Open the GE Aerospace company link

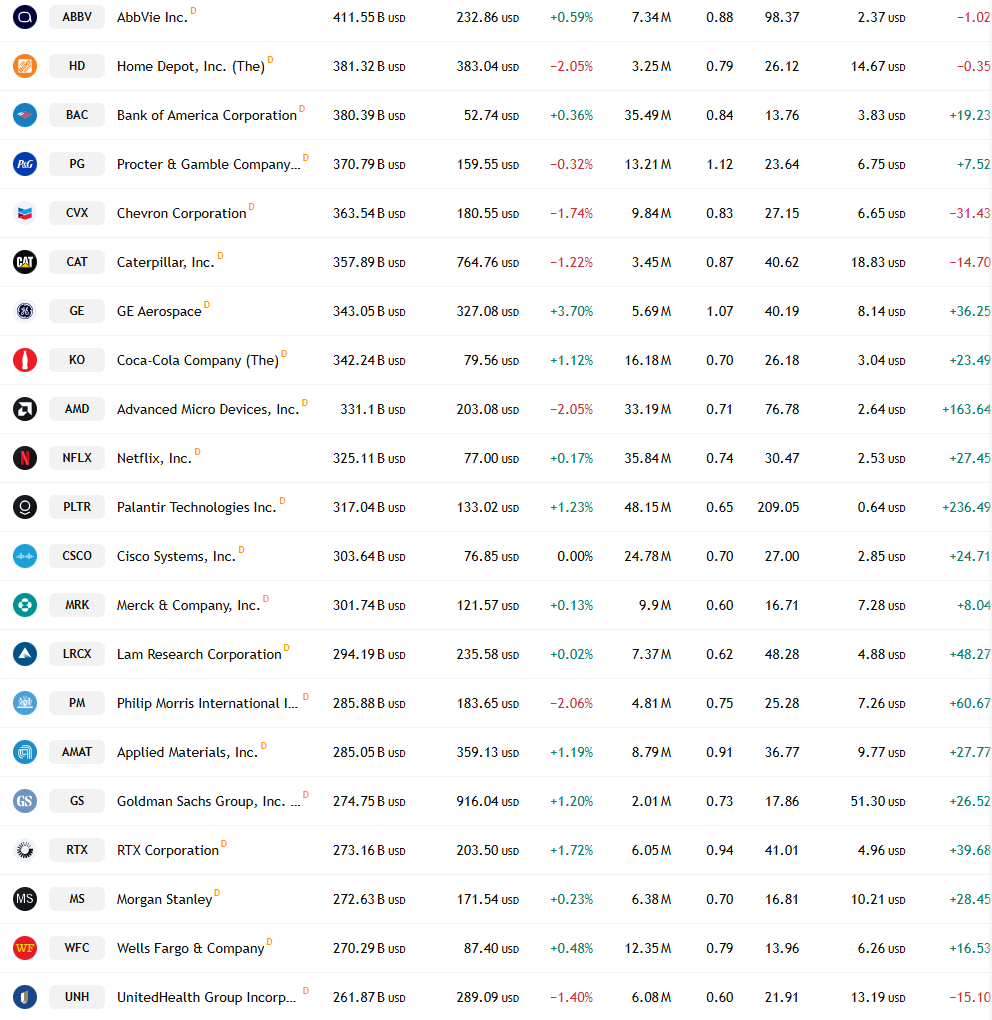pyautogui.click(x=159, y=312)
